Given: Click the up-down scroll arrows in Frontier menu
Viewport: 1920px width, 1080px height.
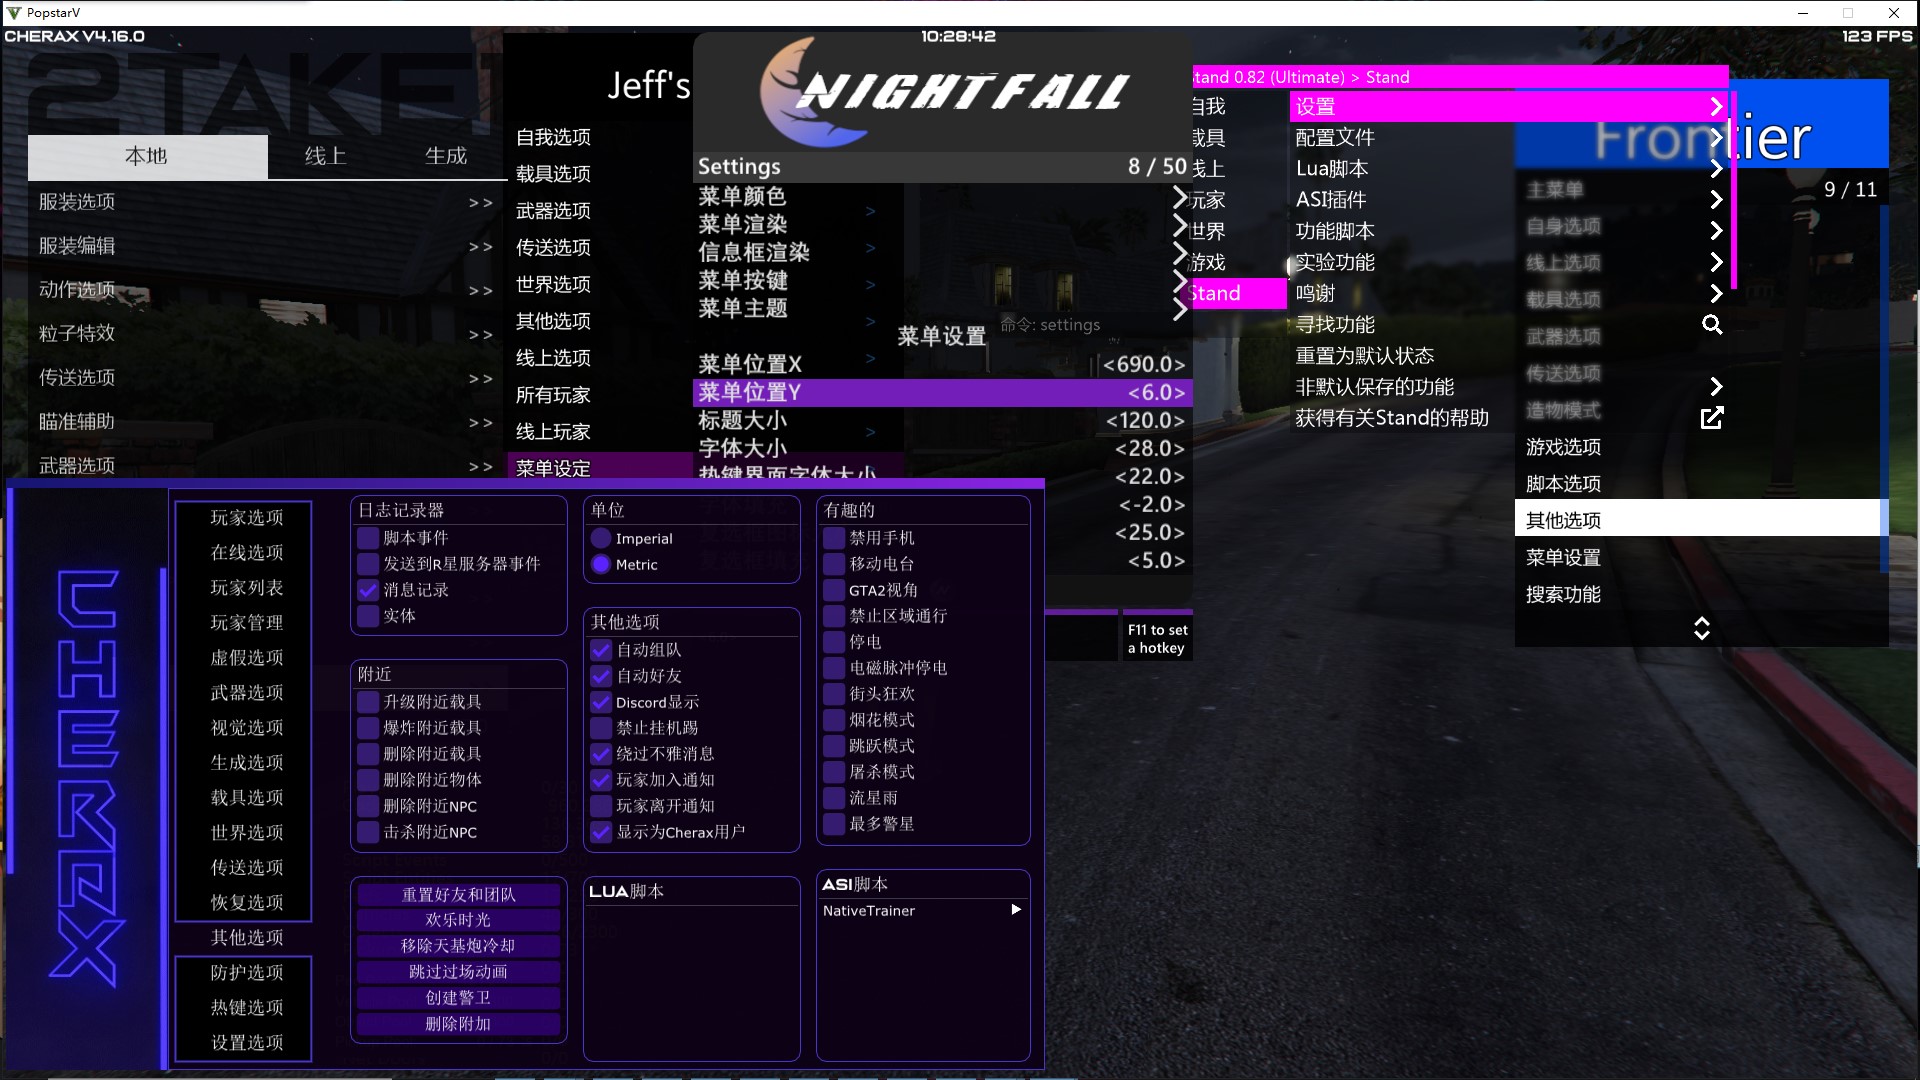Looking at the screenshot, I should pyautogui.click(x=1701, y=628).
